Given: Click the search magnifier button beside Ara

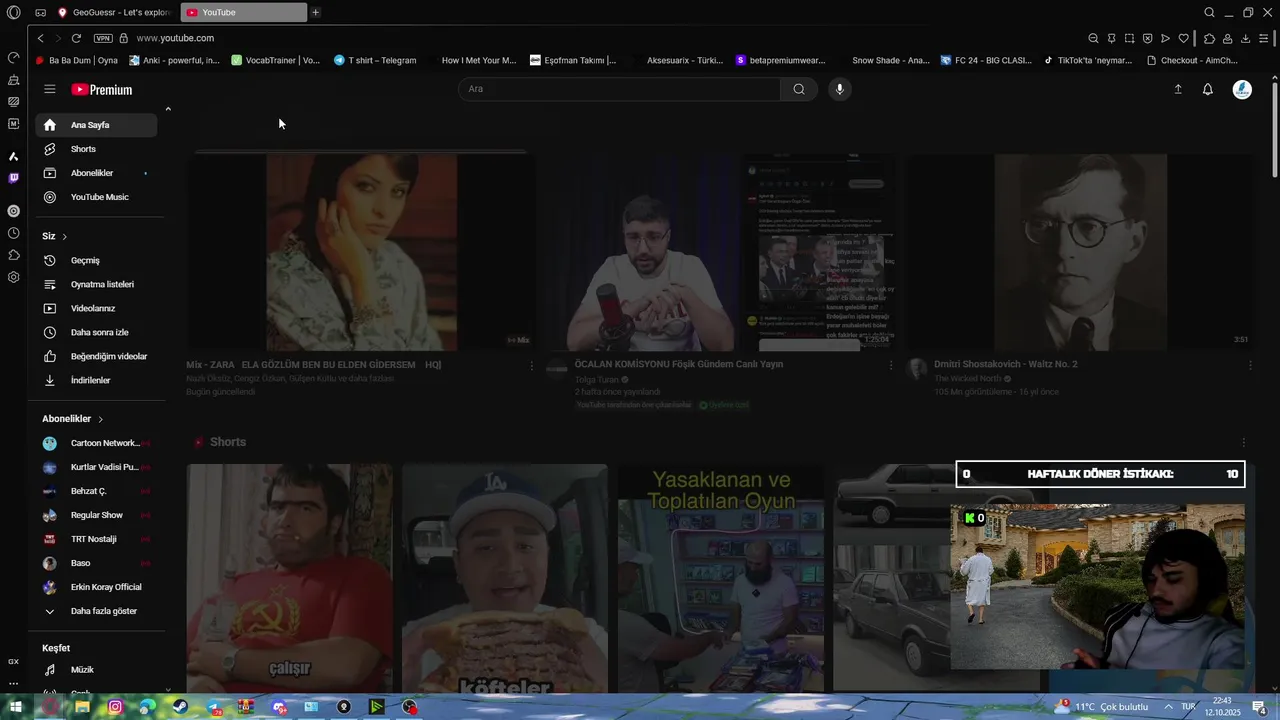Looking at the screenshot, I should coord(798,89).
